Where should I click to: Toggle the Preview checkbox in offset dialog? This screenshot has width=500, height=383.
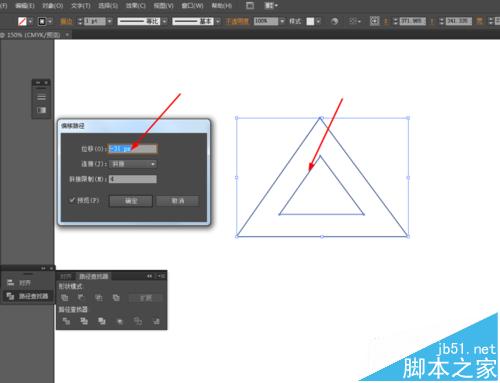[72, 200]
